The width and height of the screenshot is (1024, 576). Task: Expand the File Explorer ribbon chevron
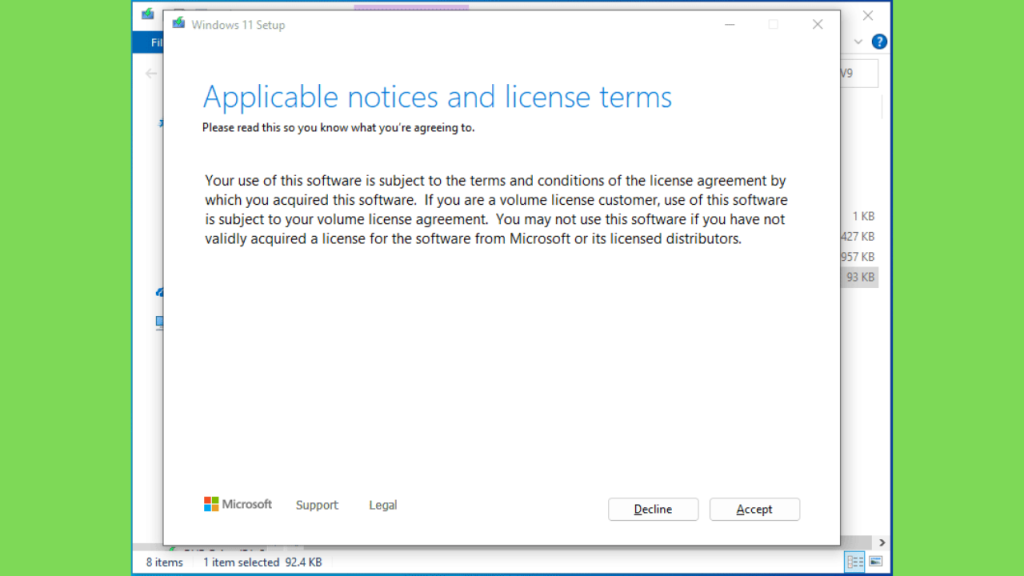858,42
